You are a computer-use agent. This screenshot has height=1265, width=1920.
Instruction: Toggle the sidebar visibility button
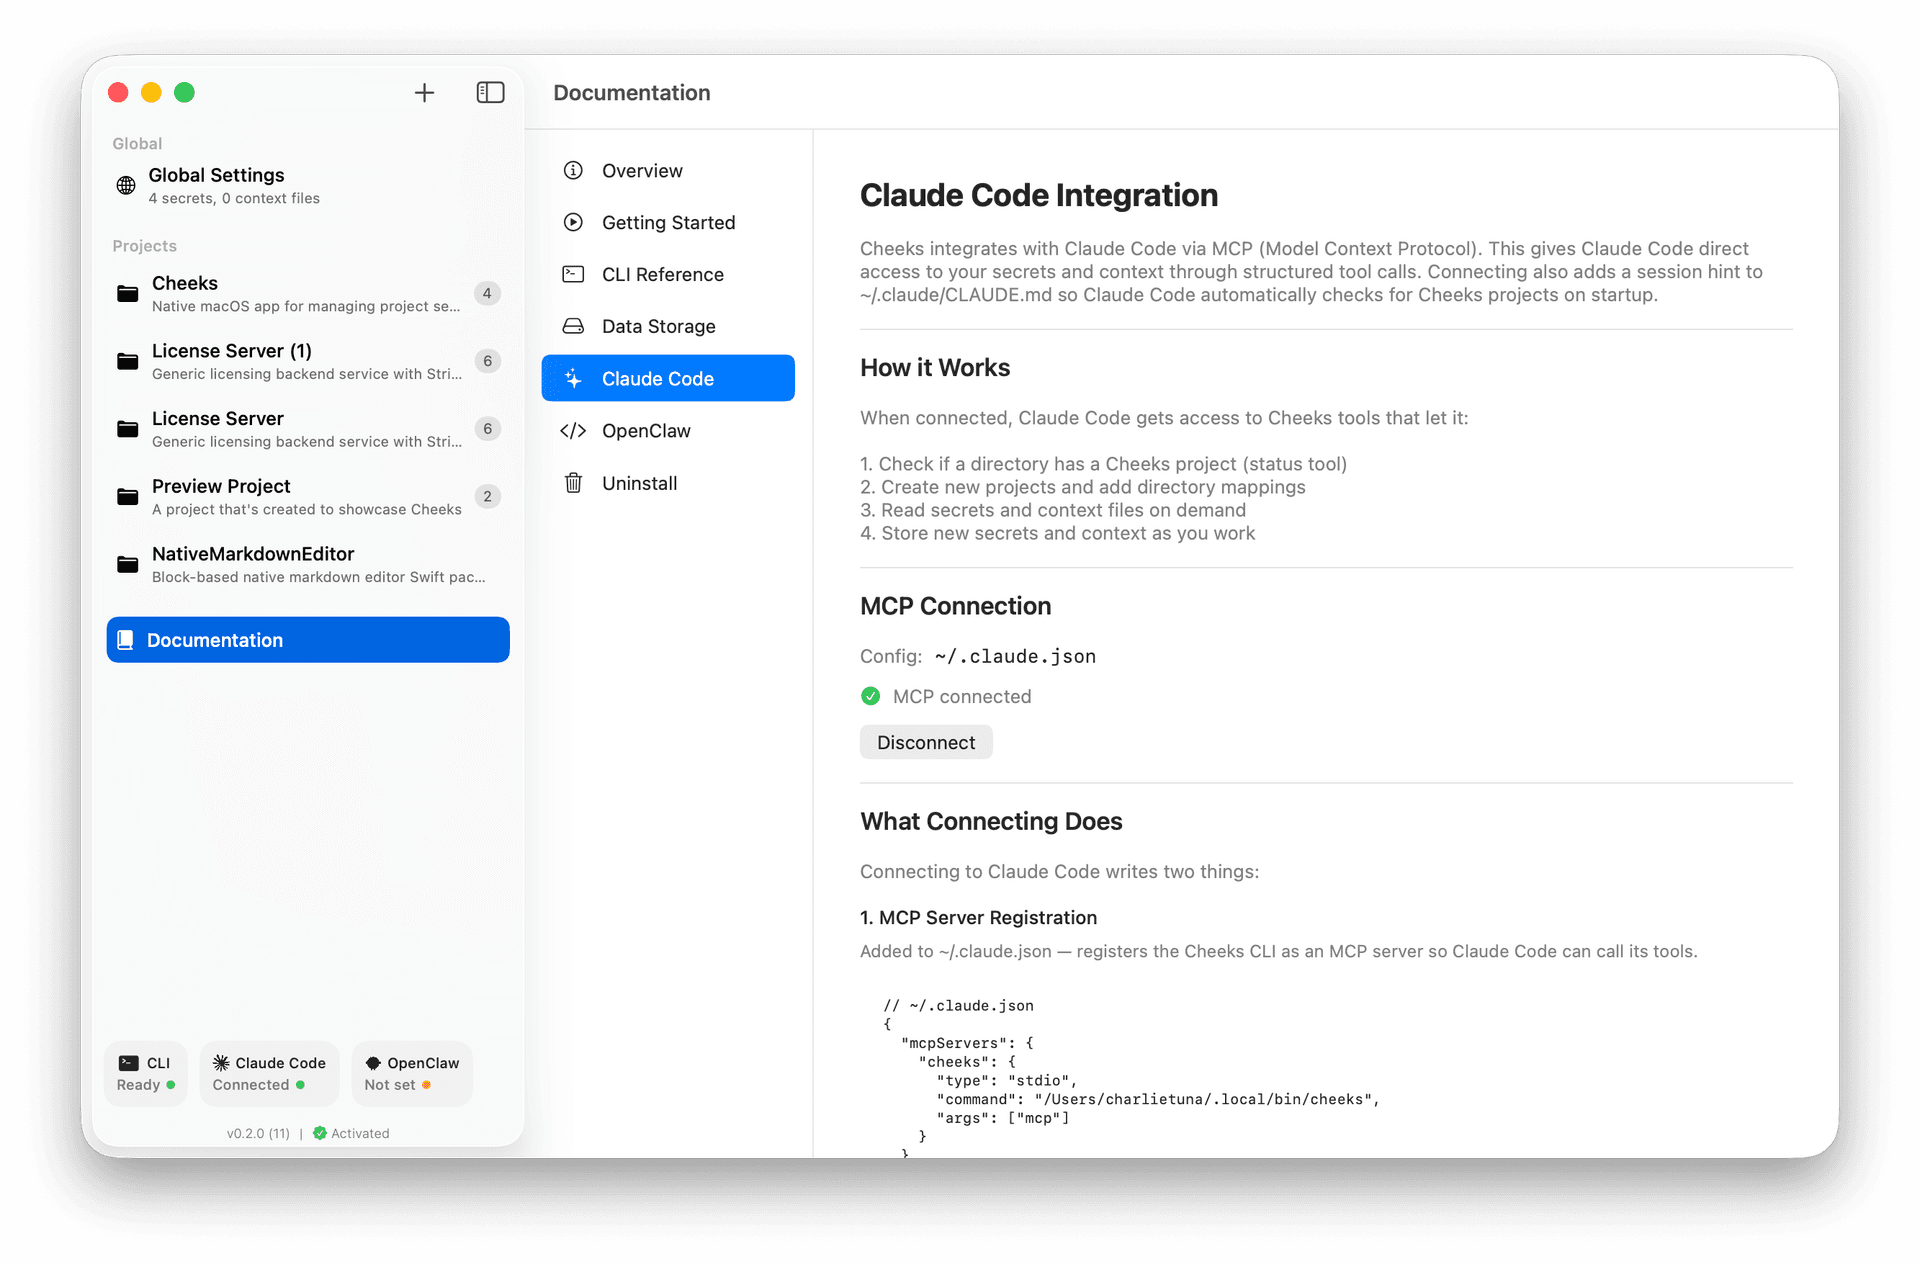[490, 92]
